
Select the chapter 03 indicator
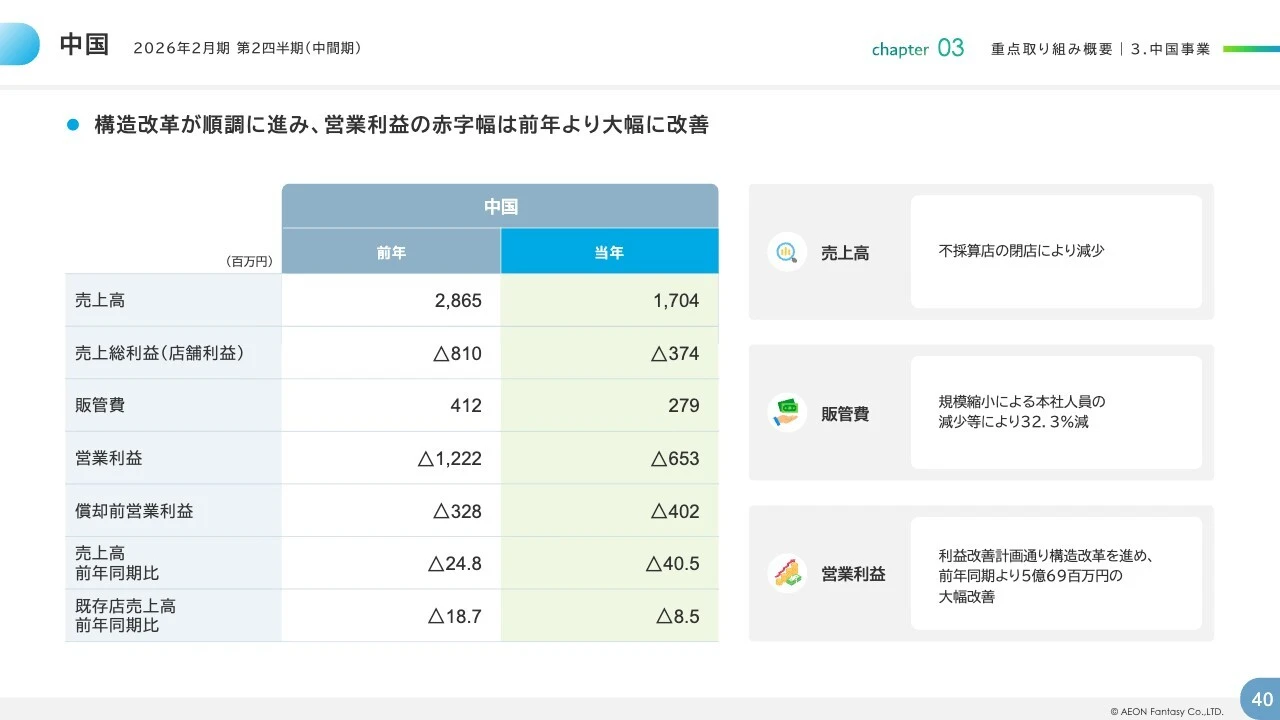coord(917,47)
